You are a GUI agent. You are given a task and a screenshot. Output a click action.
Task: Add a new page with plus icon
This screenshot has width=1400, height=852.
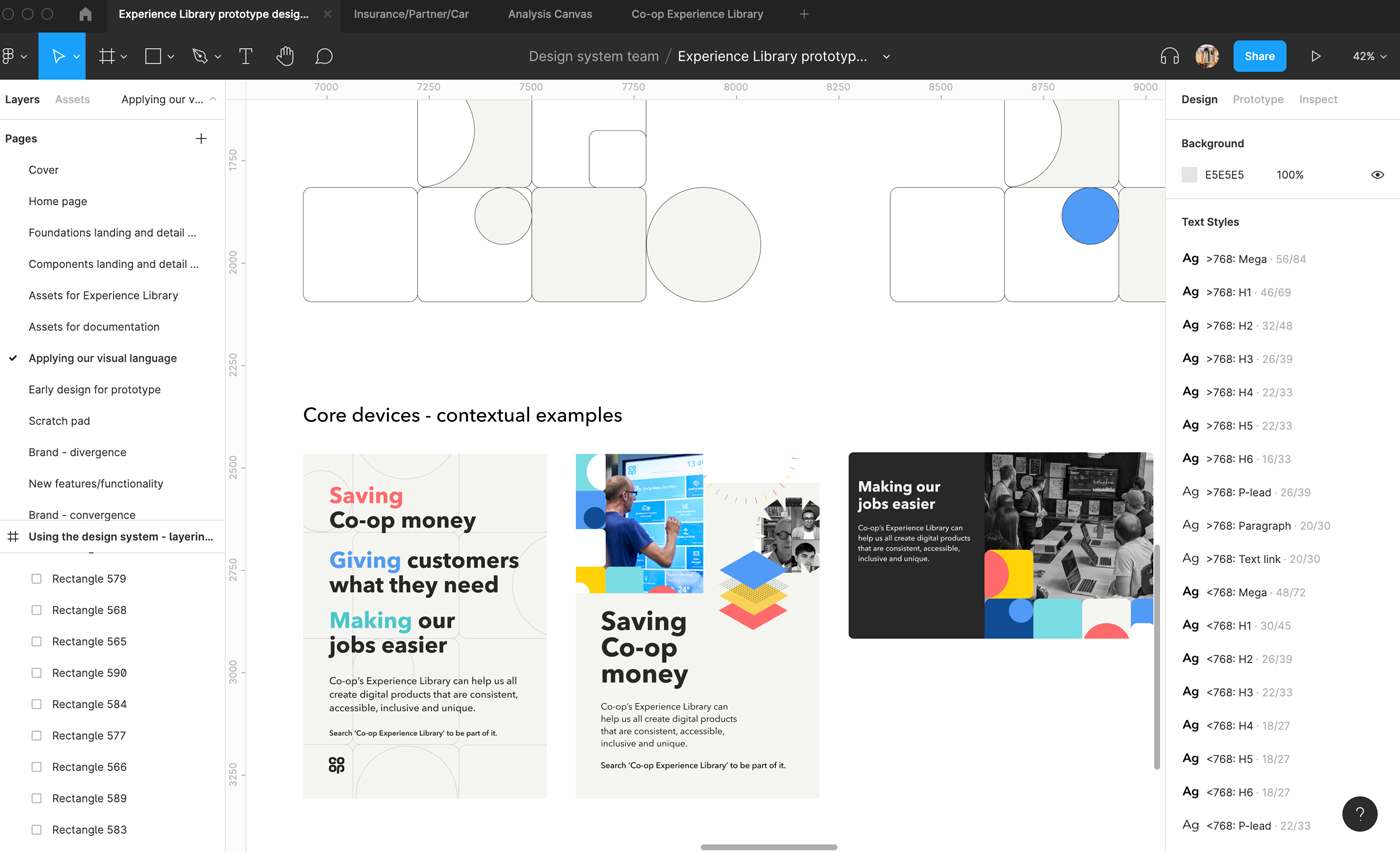pyautogui.click(x=201, y=138)
